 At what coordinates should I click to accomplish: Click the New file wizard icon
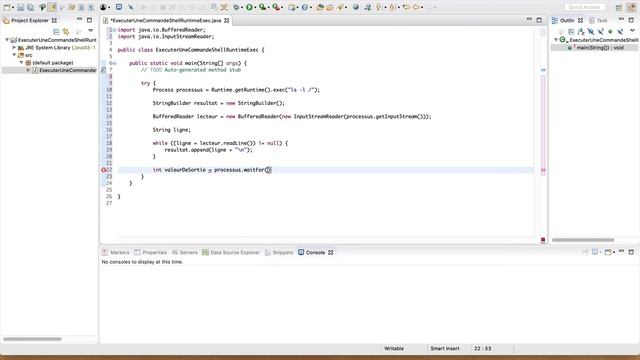[x=7, y=7]
